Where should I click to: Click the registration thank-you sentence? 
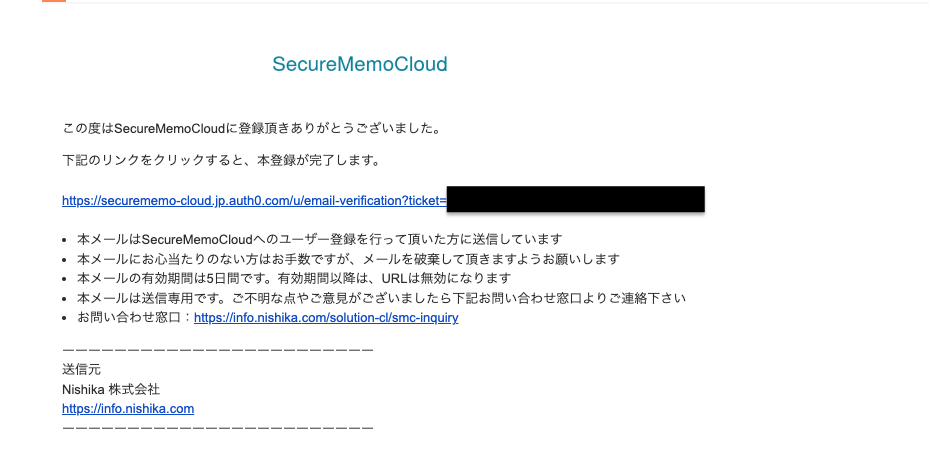click(251, 129)
